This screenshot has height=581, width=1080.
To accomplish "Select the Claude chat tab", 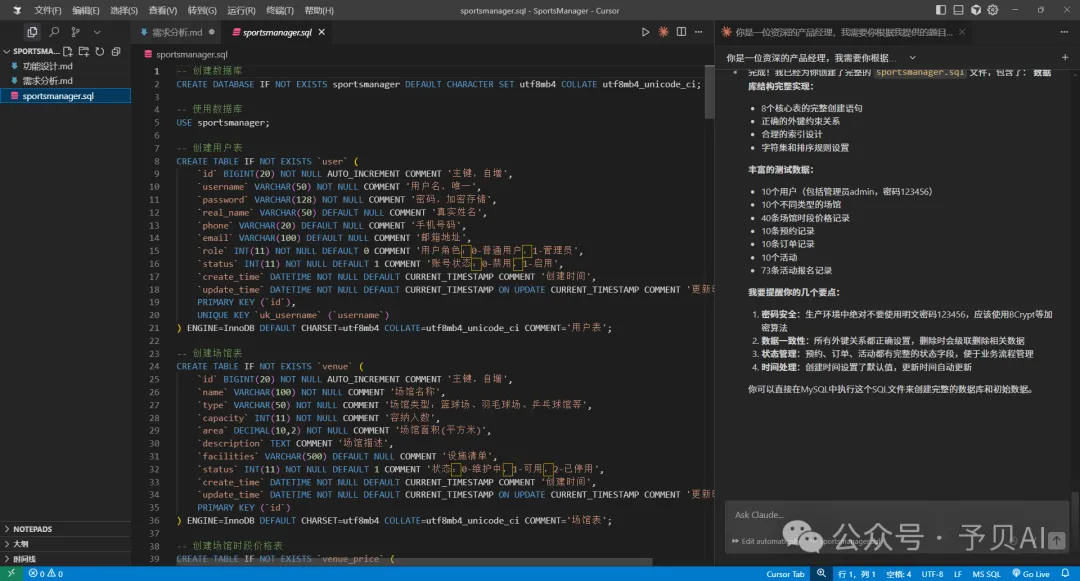I will [x=843, y=32].
